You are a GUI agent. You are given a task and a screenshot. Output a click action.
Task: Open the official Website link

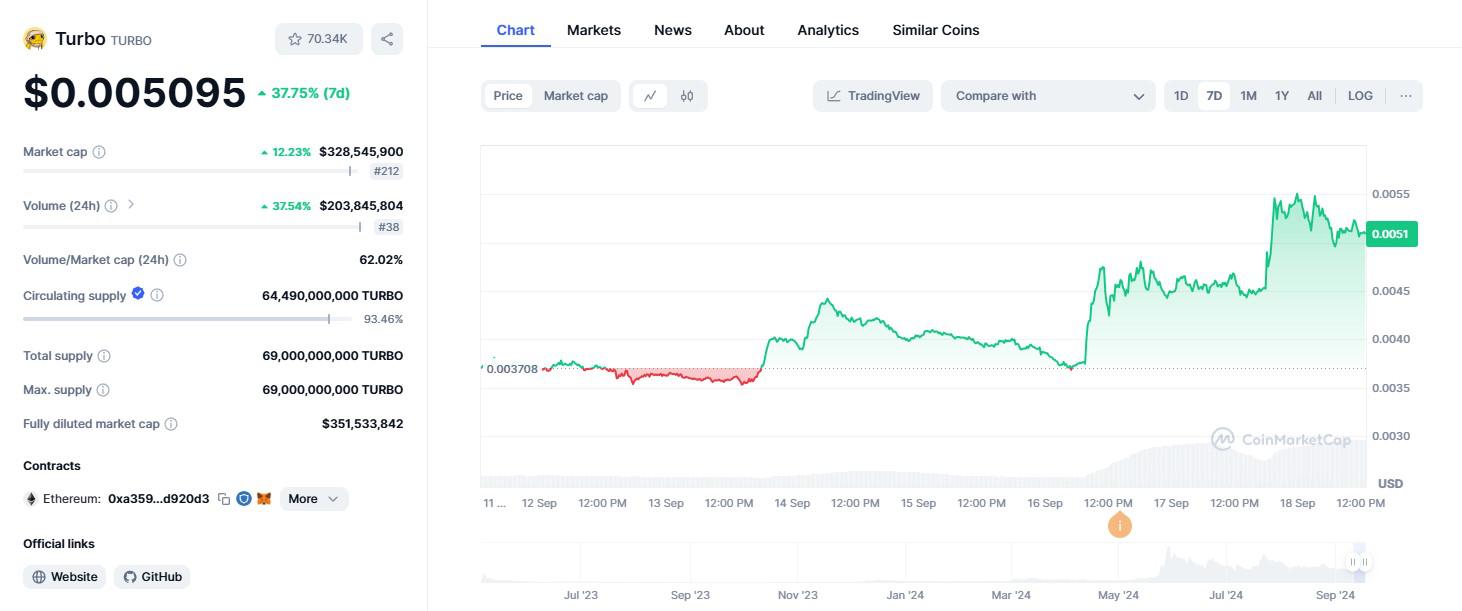point(65,577)
